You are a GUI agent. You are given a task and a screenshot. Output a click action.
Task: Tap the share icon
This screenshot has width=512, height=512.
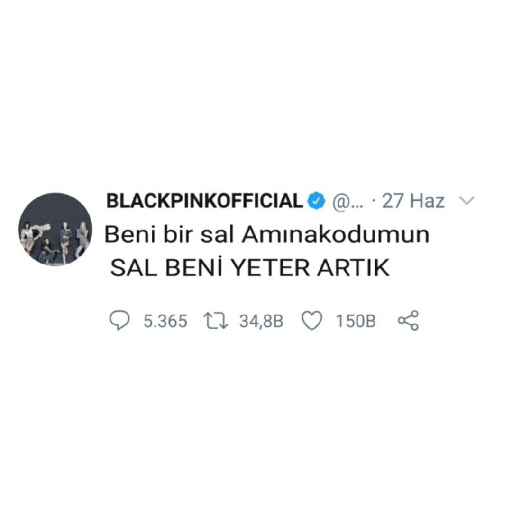(408, 321)
